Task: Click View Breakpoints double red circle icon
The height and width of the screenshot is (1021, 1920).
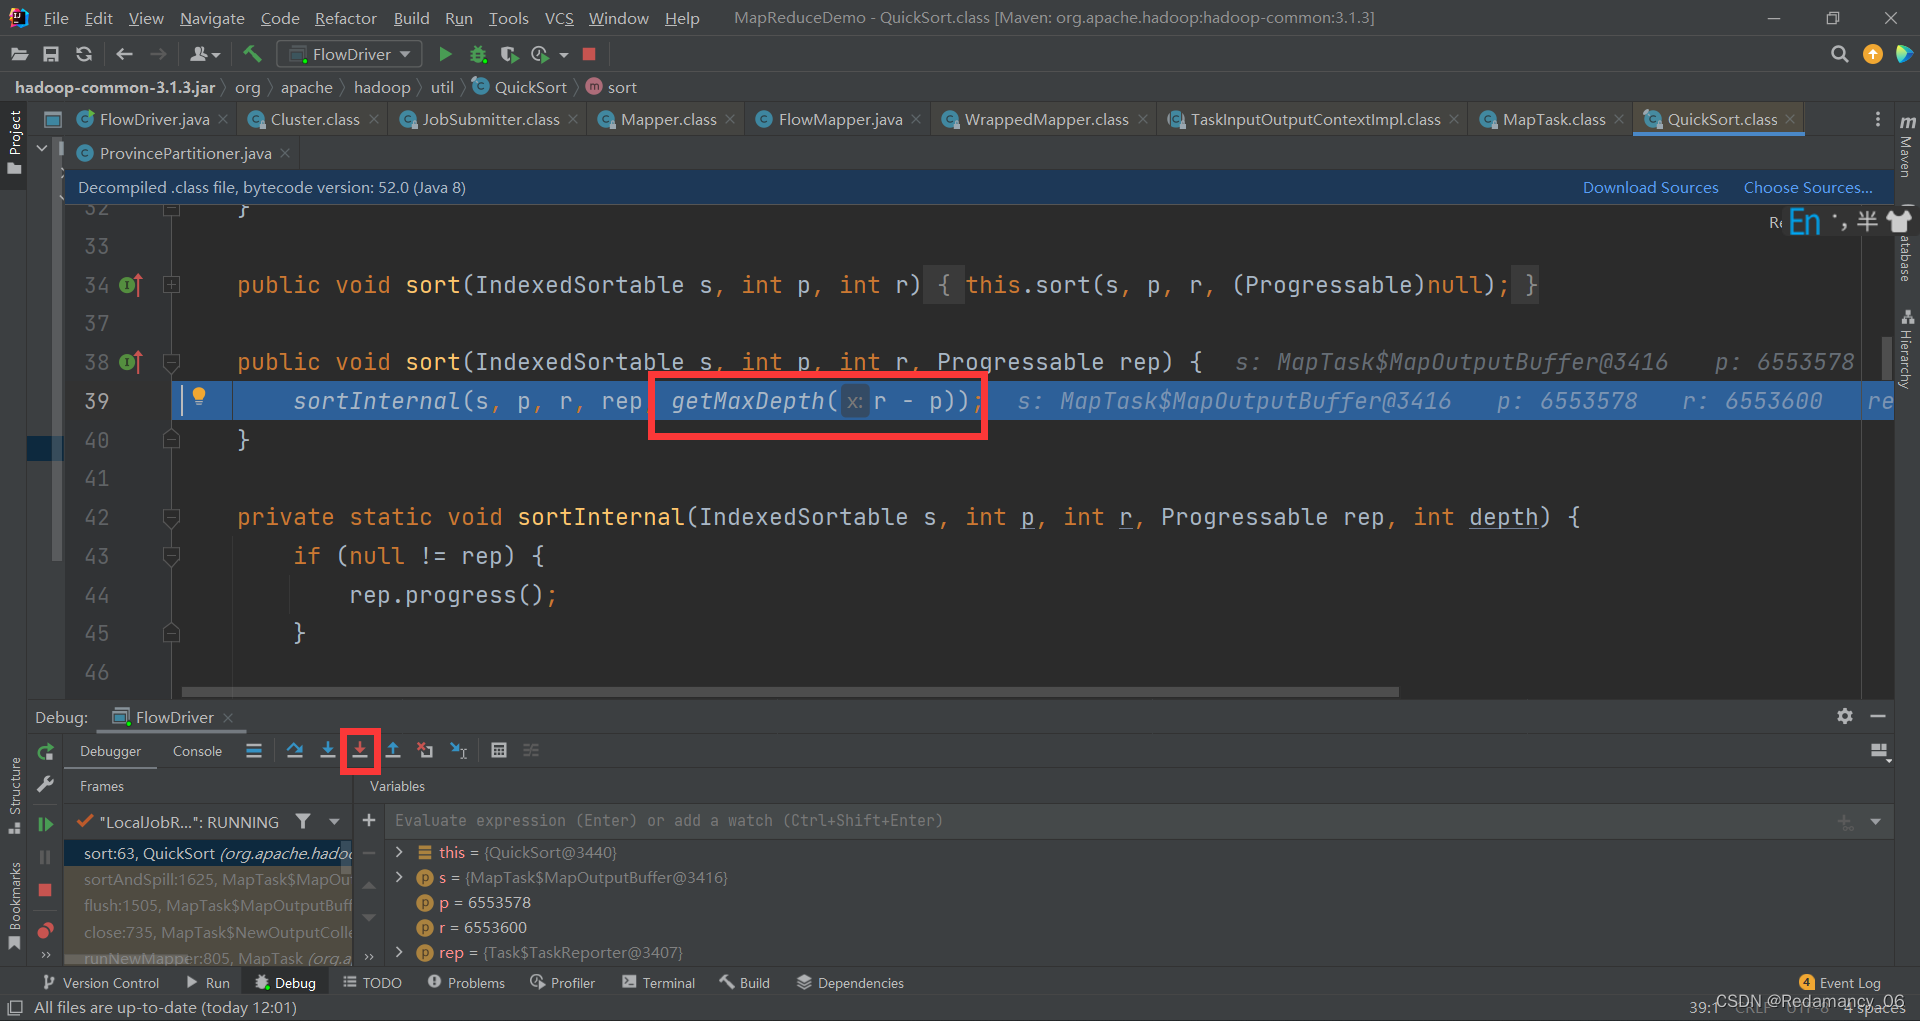Action: [x=45, y=930]
